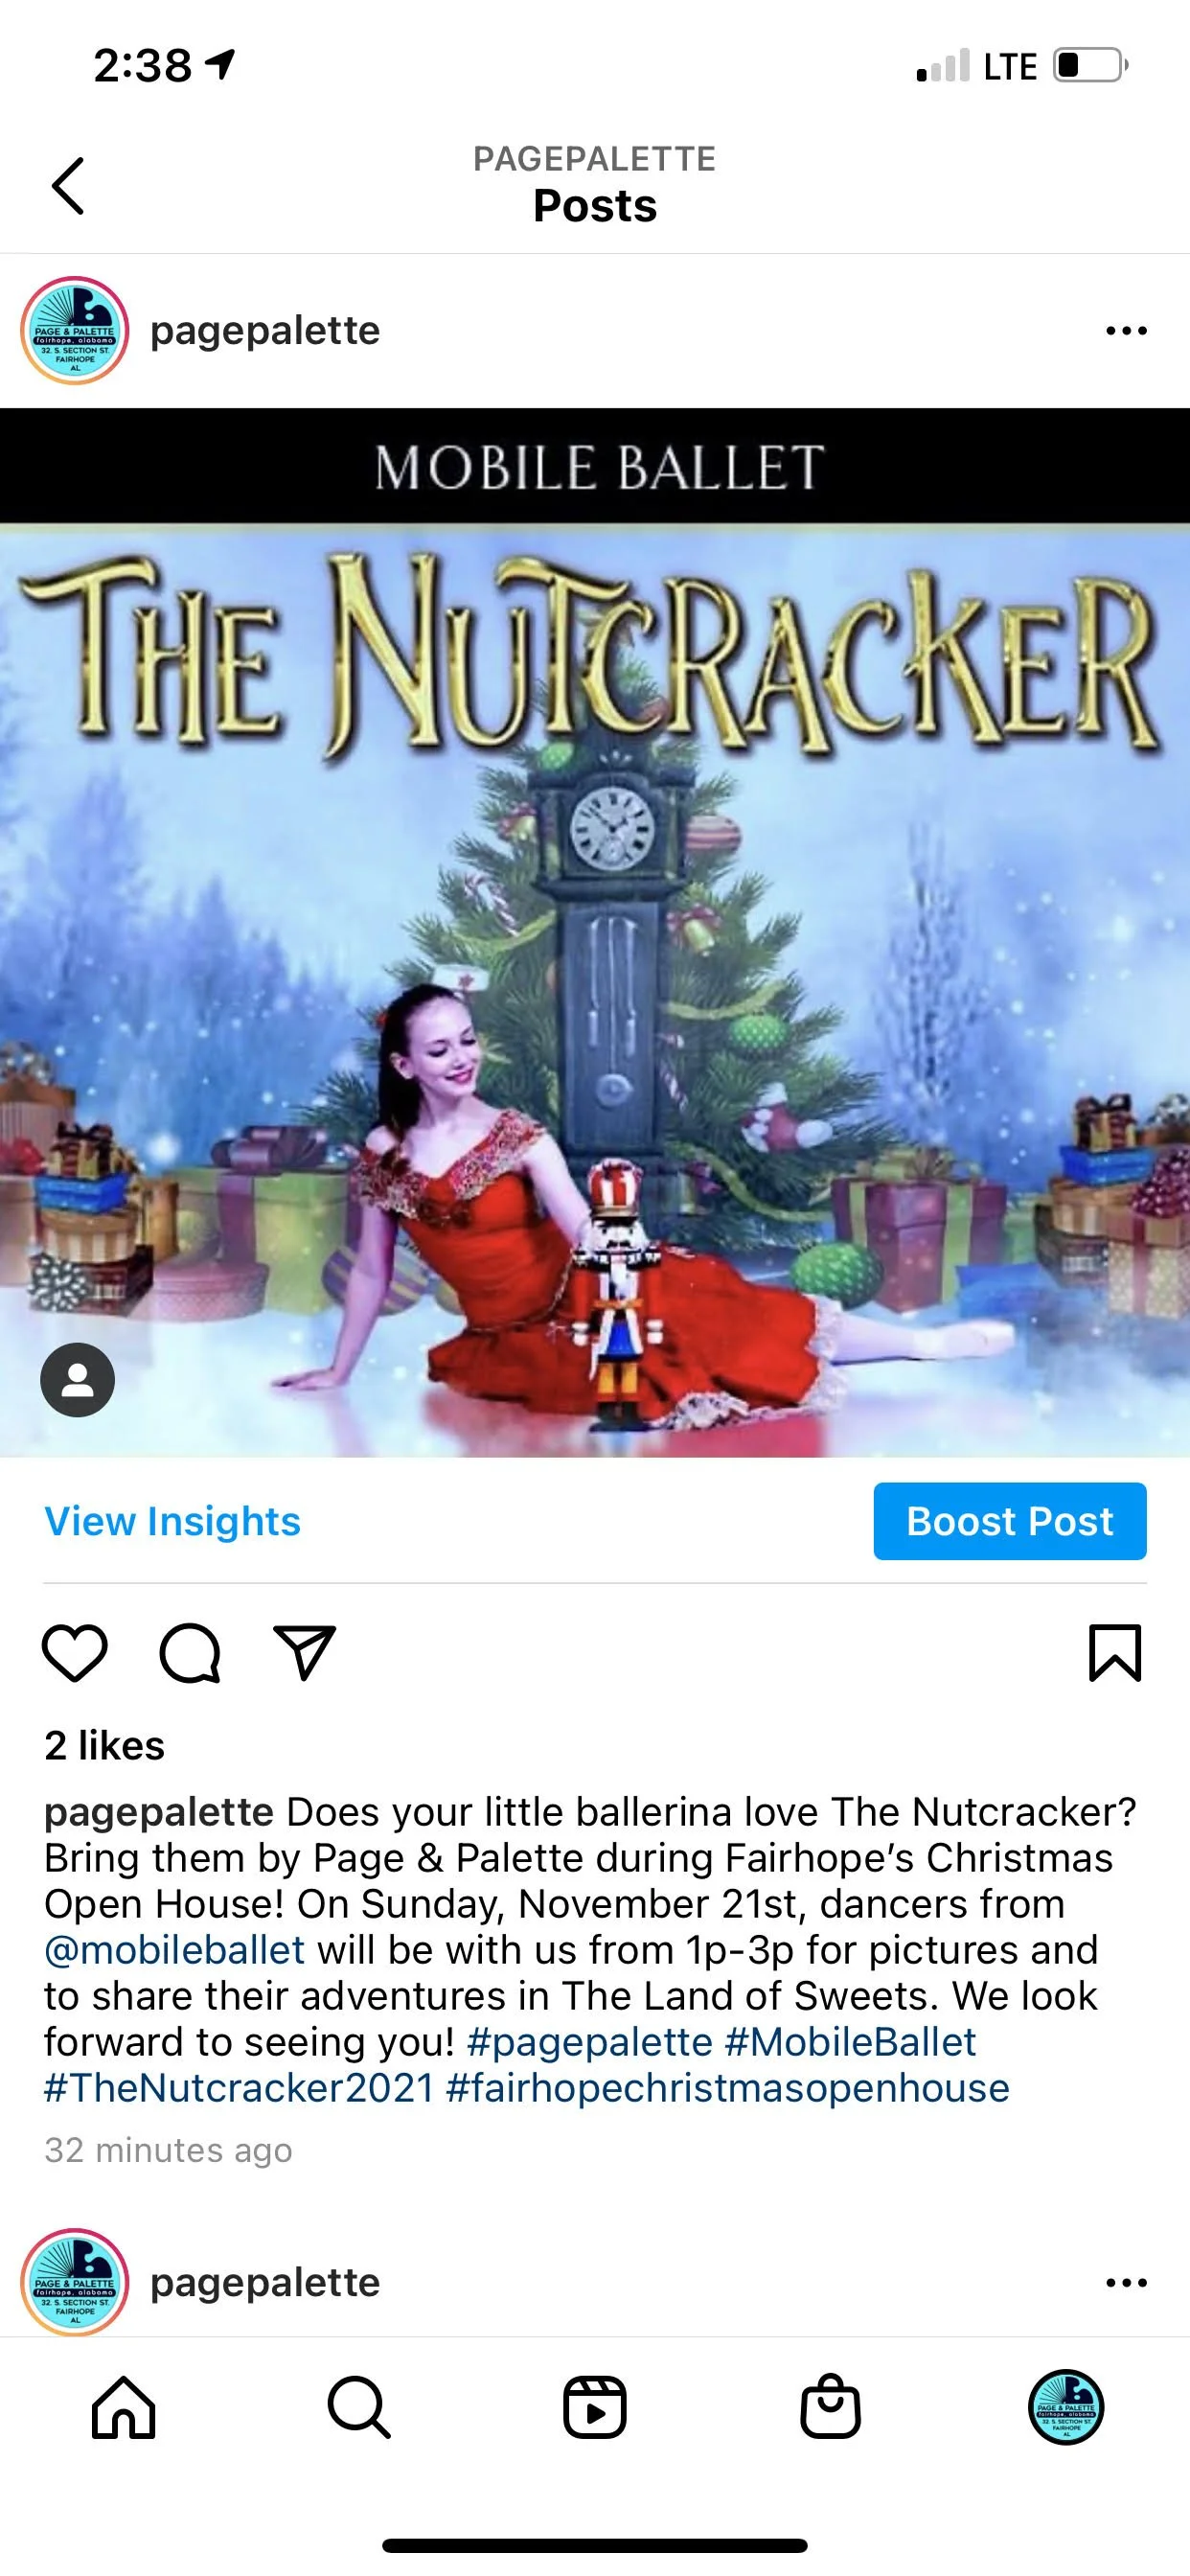Open the Reels tab
1190x2576 pixels.
(595, 2407)
